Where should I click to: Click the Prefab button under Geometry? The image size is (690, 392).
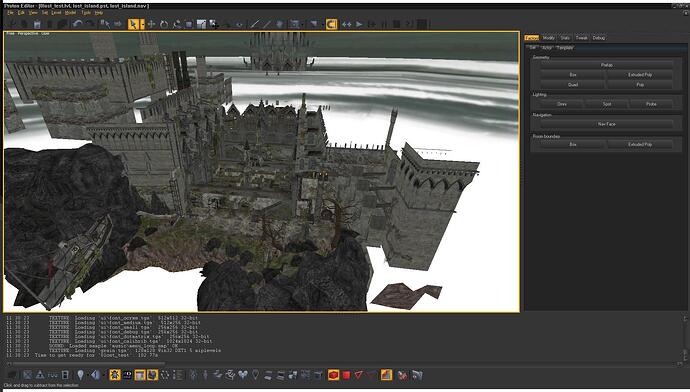point(606,65)
